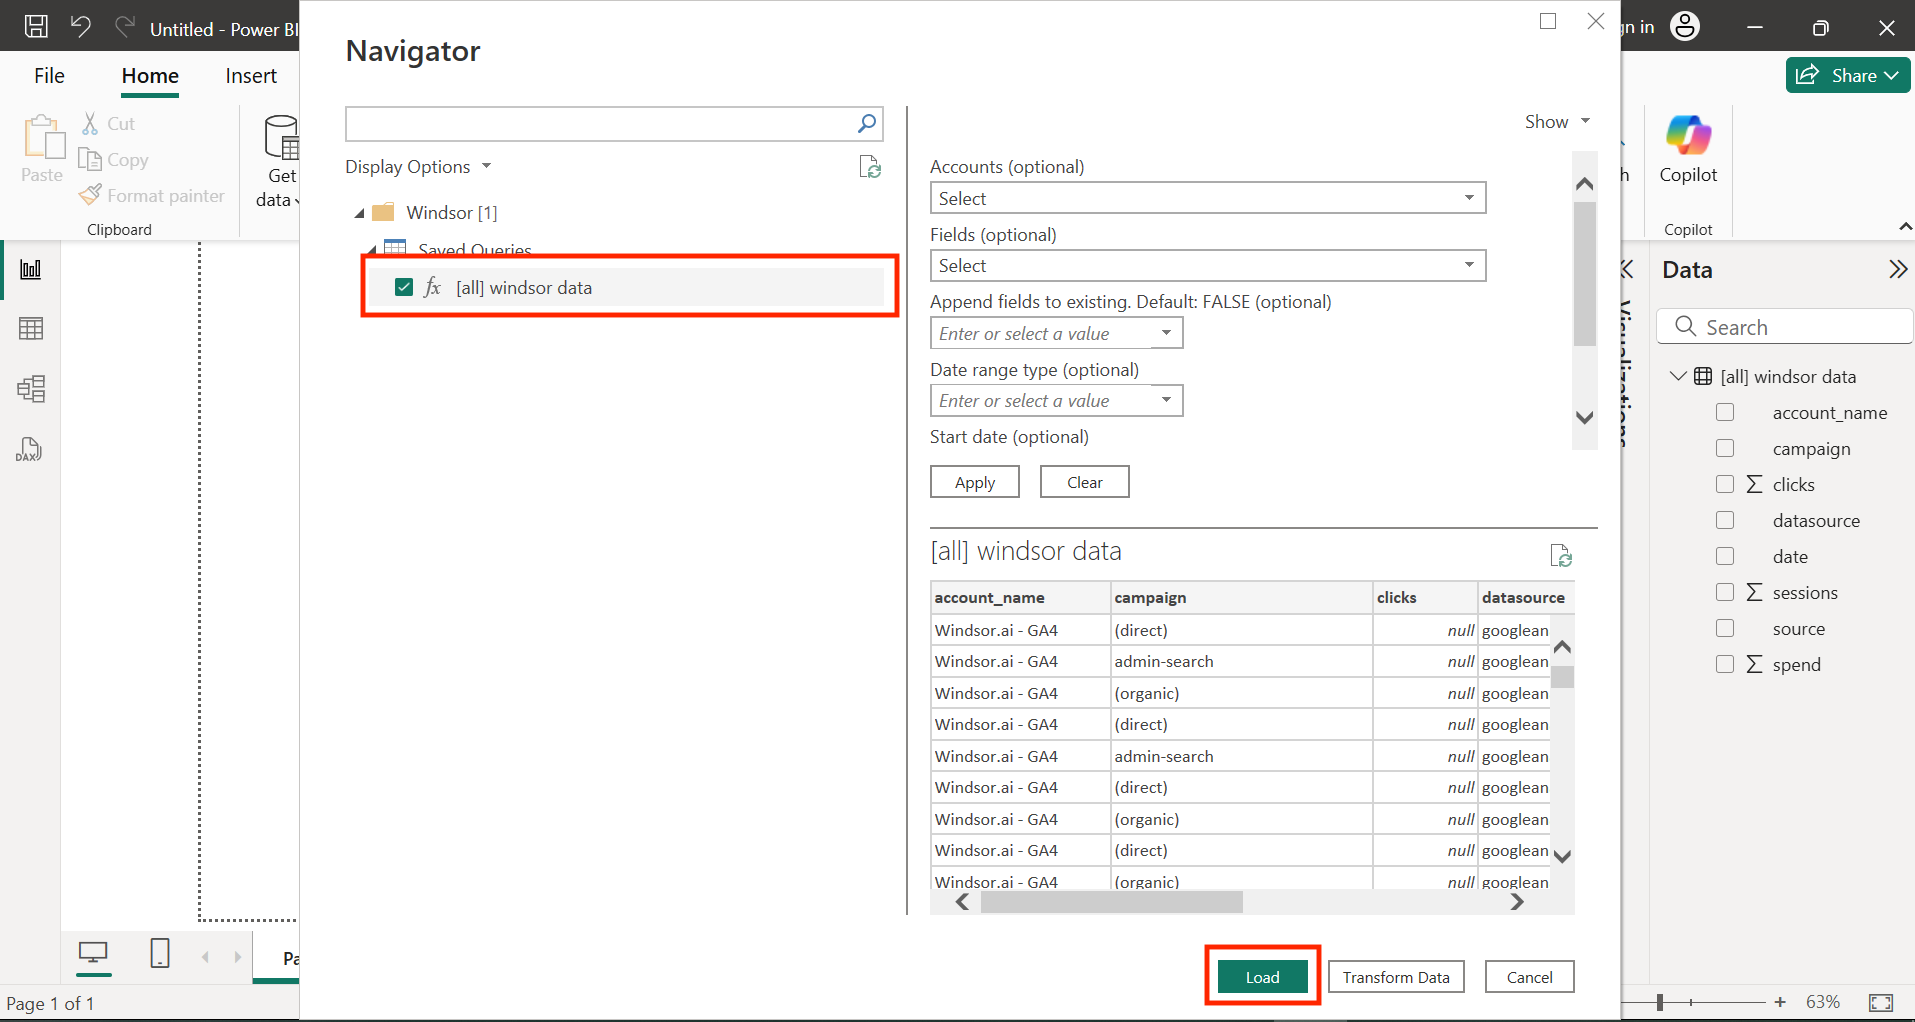This screenshot has width=1915, height=1022.
Task: Click the Clear button
Action: point(1085,482)
